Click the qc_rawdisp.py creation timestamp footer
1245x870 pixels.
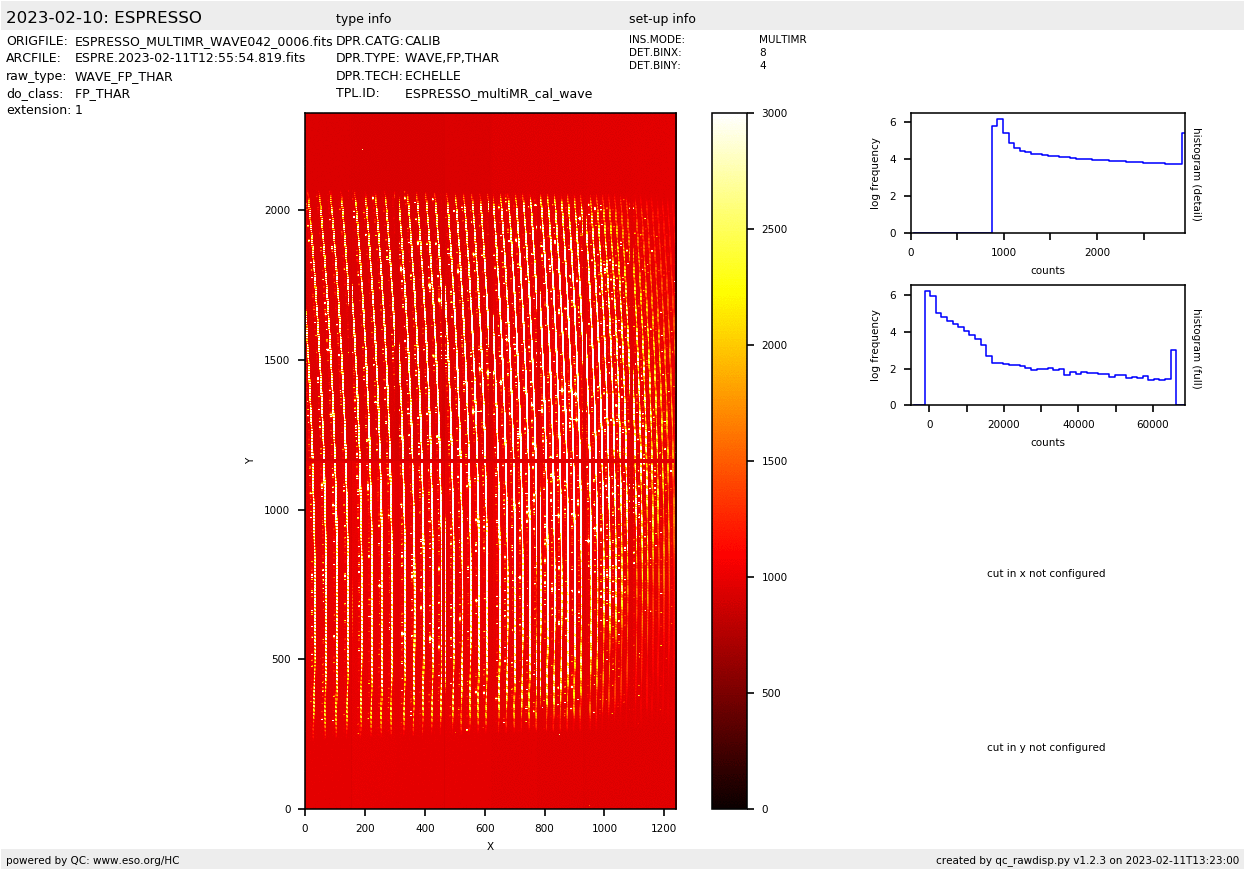tap(1087, 860)
